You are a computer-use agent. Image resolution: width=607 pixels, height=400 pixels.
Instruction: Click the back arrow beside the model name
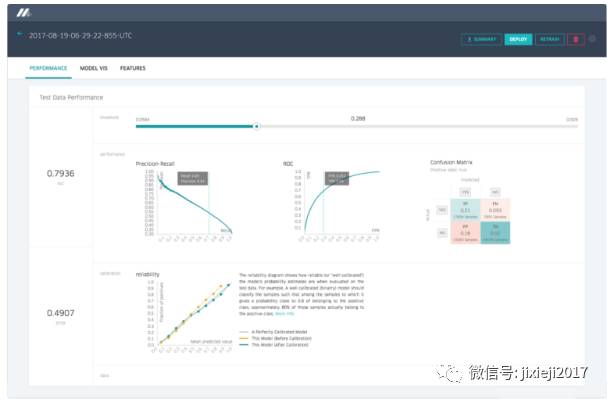(20, 34)
